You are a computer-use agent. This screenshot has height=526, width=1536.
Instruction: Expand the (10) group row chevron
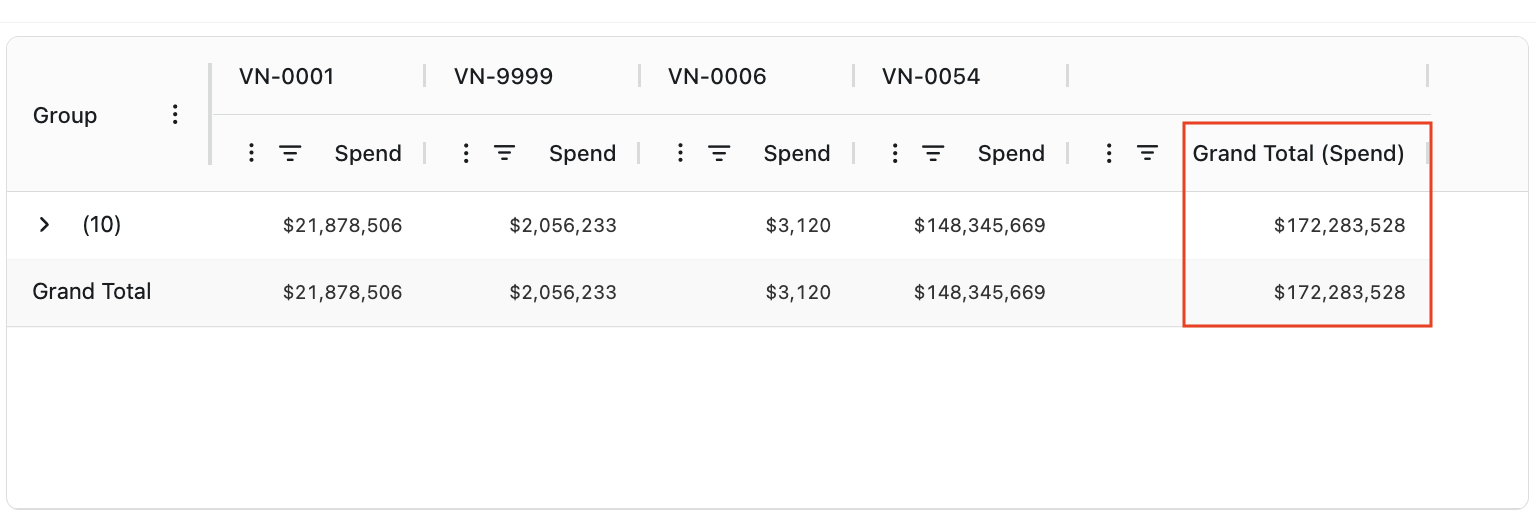[x=44, y=225]
